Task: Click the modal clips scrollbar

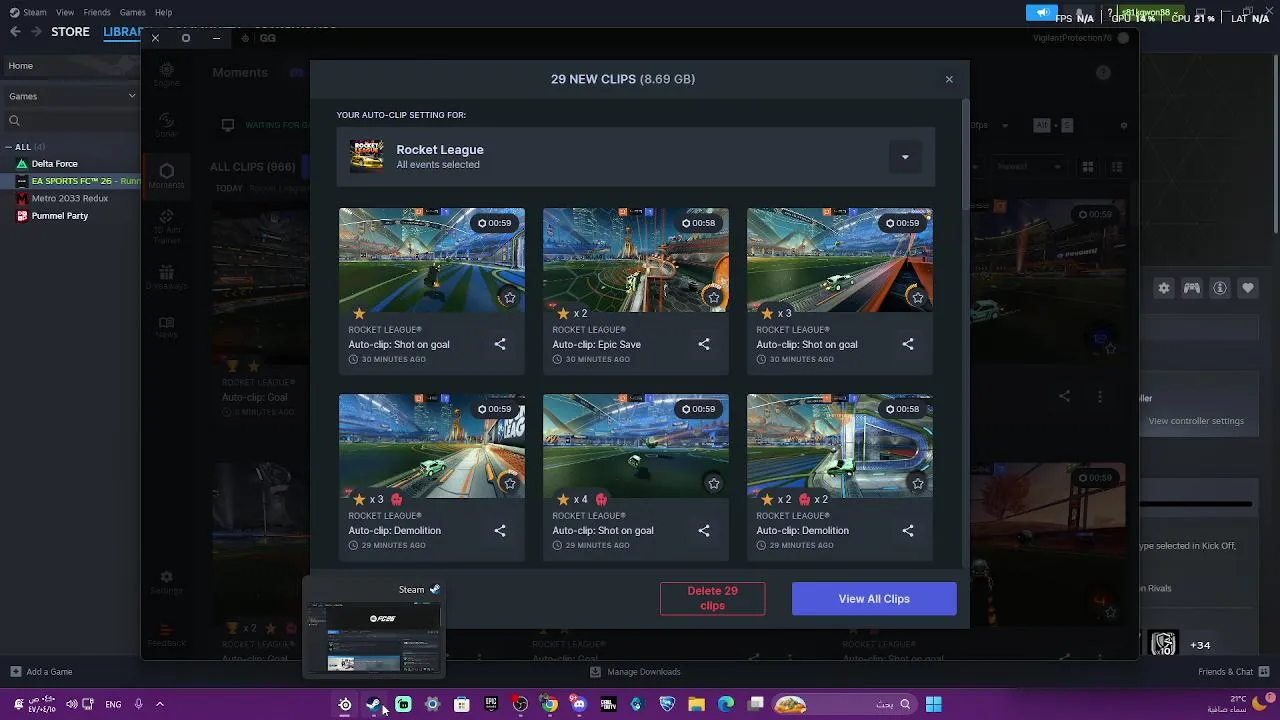Action: 965,155
